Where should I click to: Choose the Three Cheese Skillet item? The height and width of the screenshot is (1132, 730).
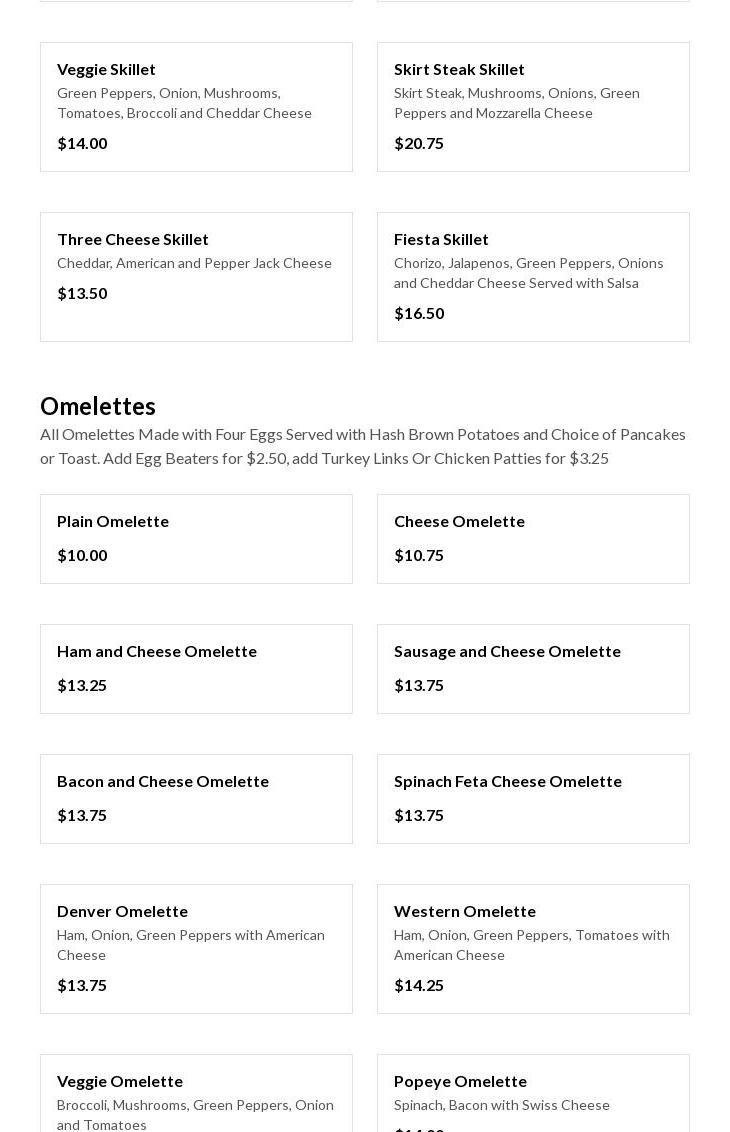[196, 276]
